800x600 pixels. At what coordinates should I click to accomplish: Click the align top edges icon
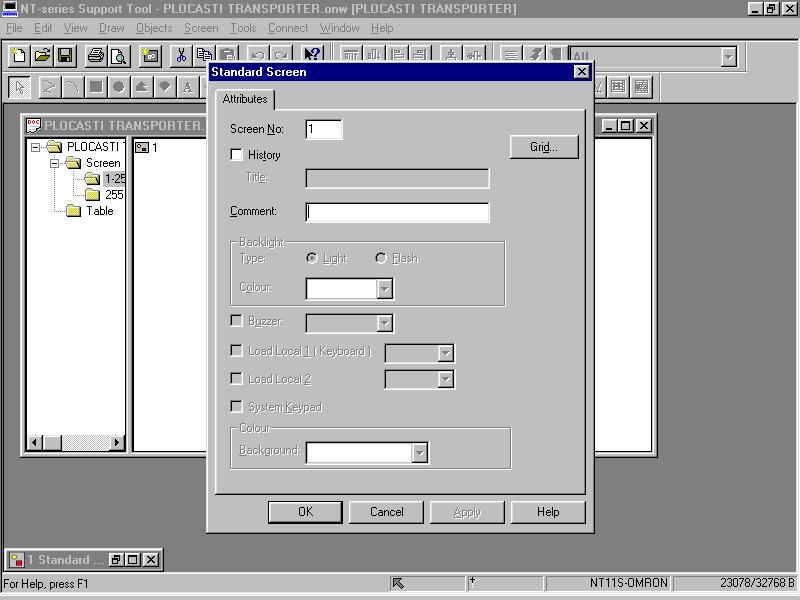point(351,54)
